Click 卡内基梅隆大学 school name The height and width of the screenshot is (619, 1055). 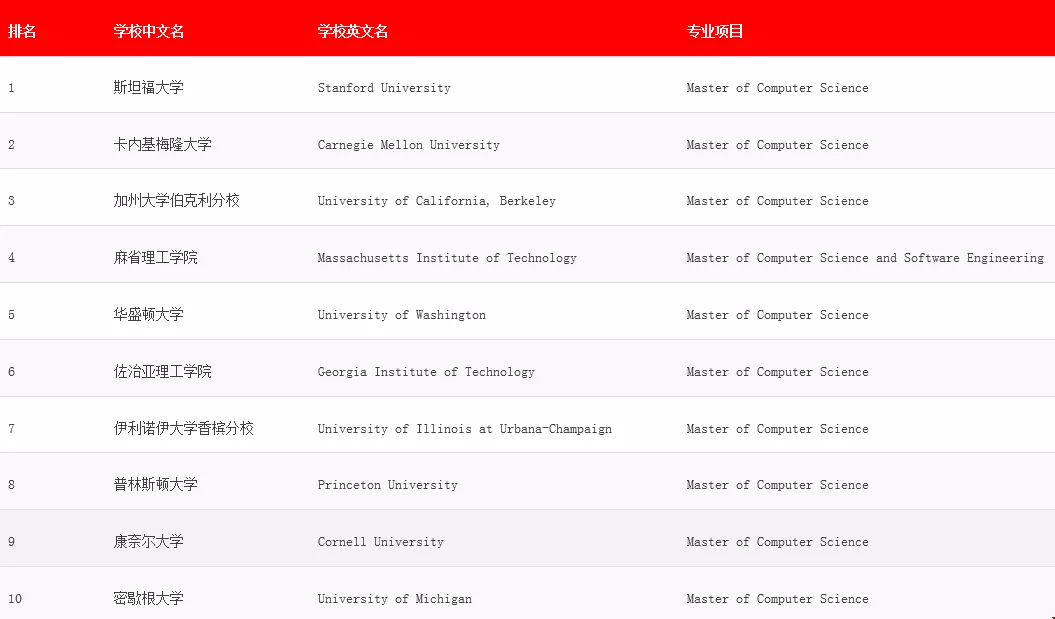[162, 145]
